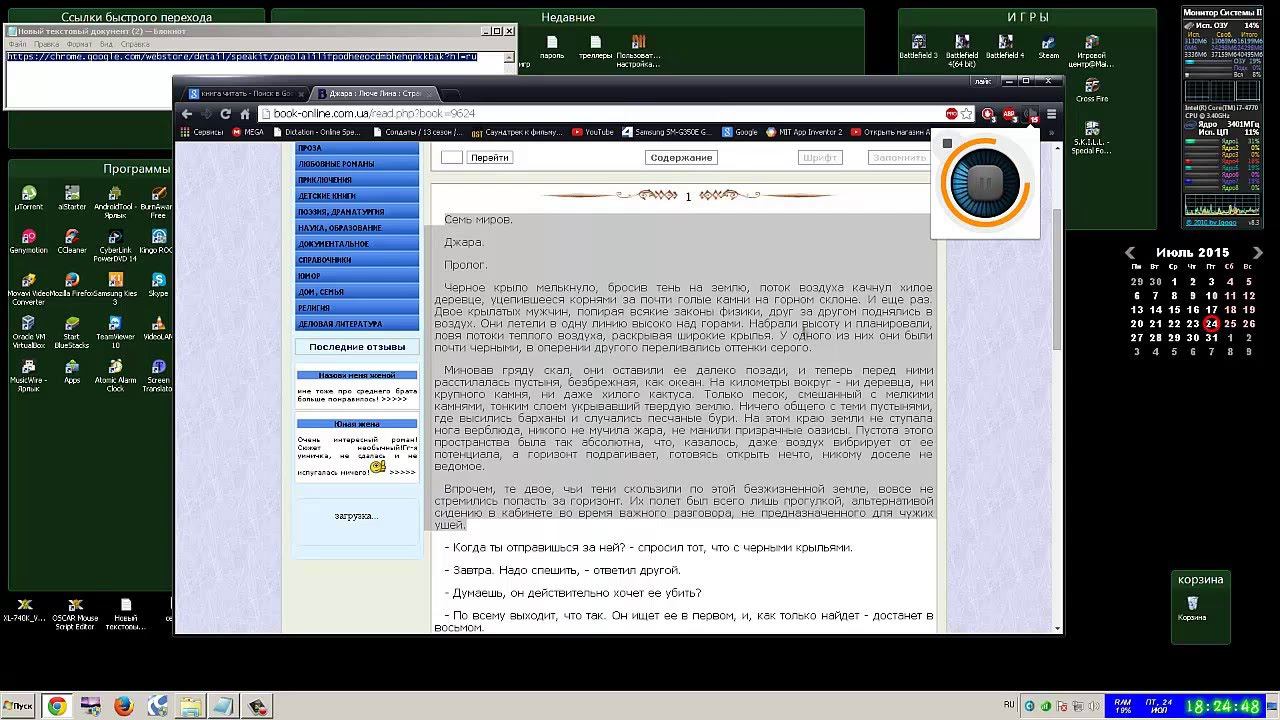The height and width of the screenshot is (720, 1280).
Task: Click the stop square in the SpeakIt popup
Action: click(948, 144)
